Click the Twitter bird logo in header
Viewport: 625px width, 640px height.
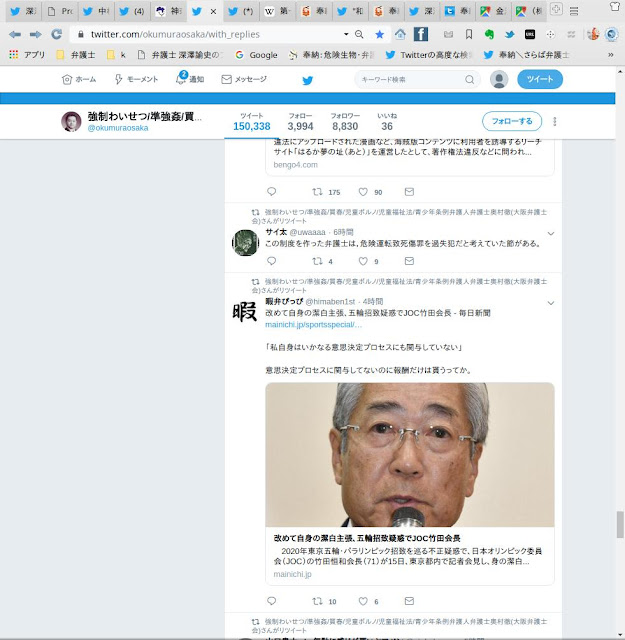pos(307,80)
